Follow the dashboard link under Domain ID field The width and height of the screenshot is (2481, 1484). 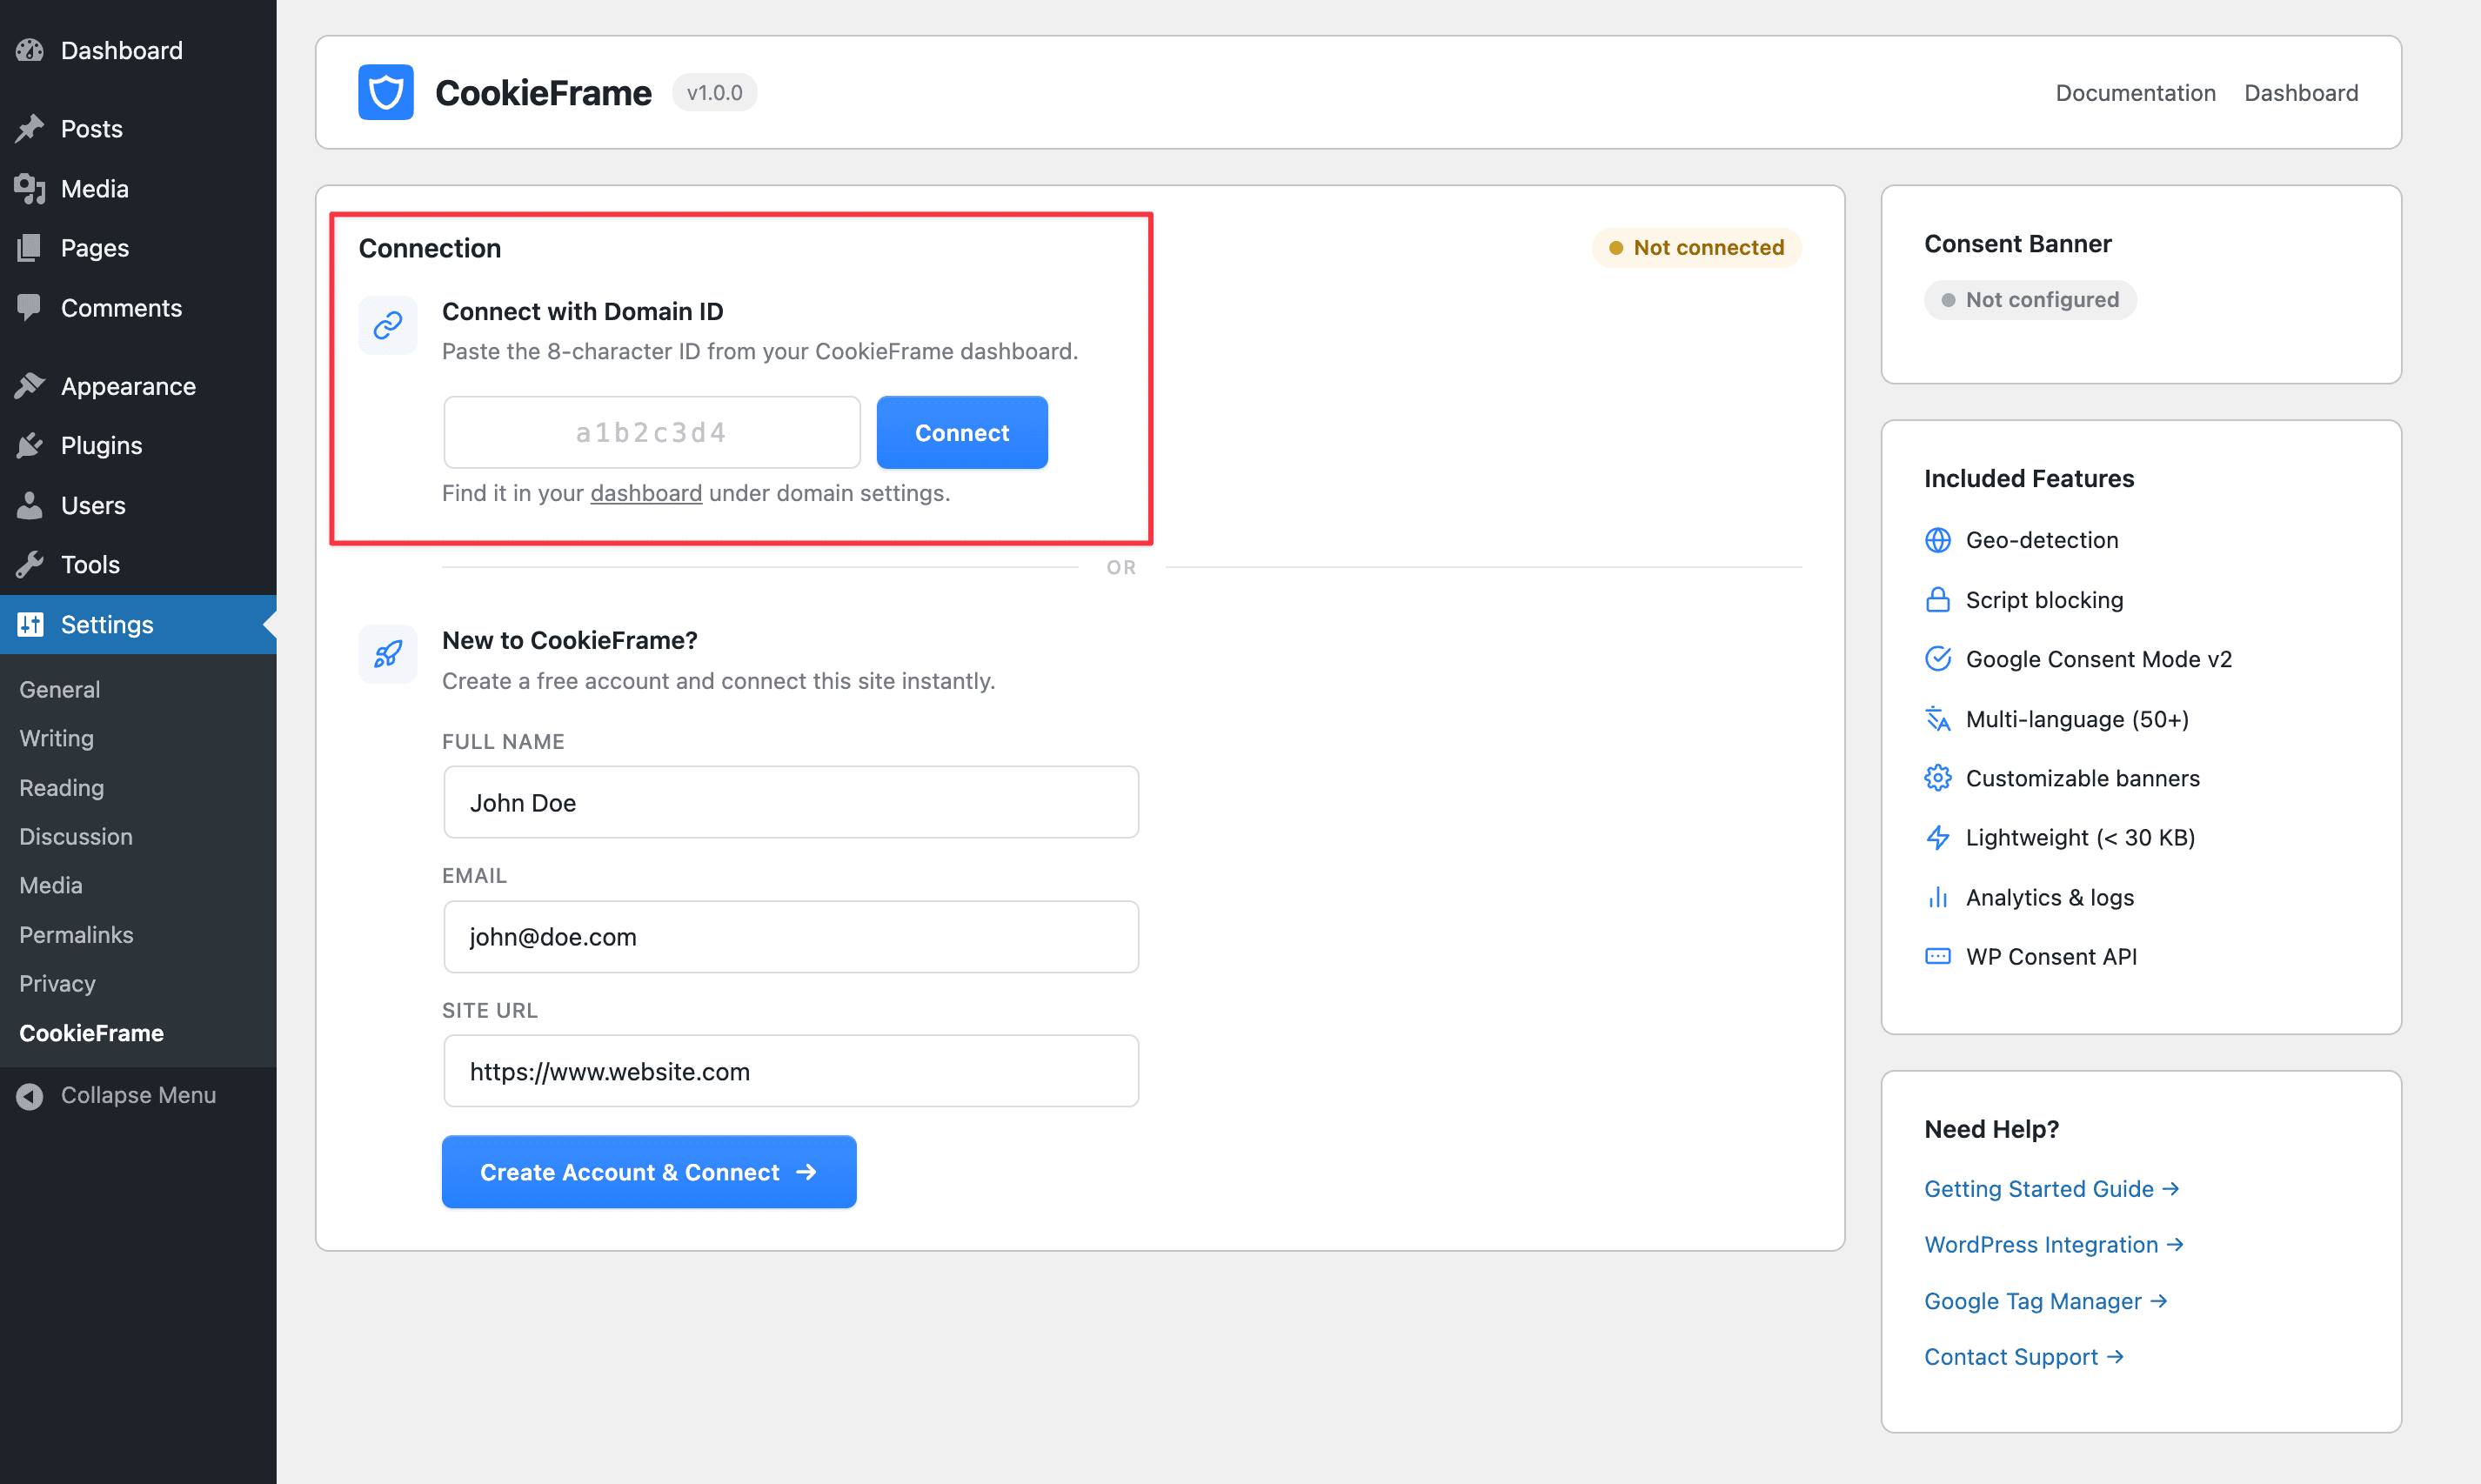click(x=646, y=493)
